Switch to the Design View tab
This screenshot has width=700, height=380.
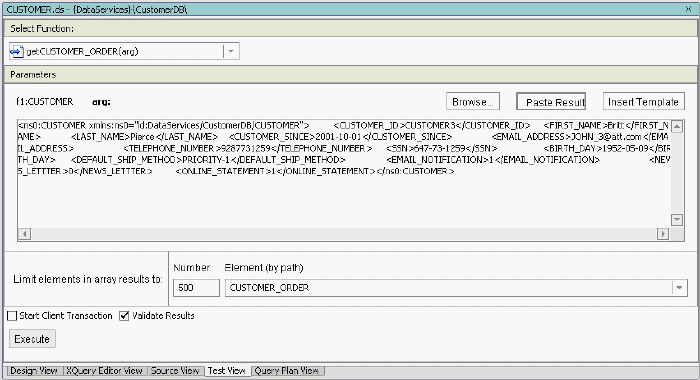[34, 371]
